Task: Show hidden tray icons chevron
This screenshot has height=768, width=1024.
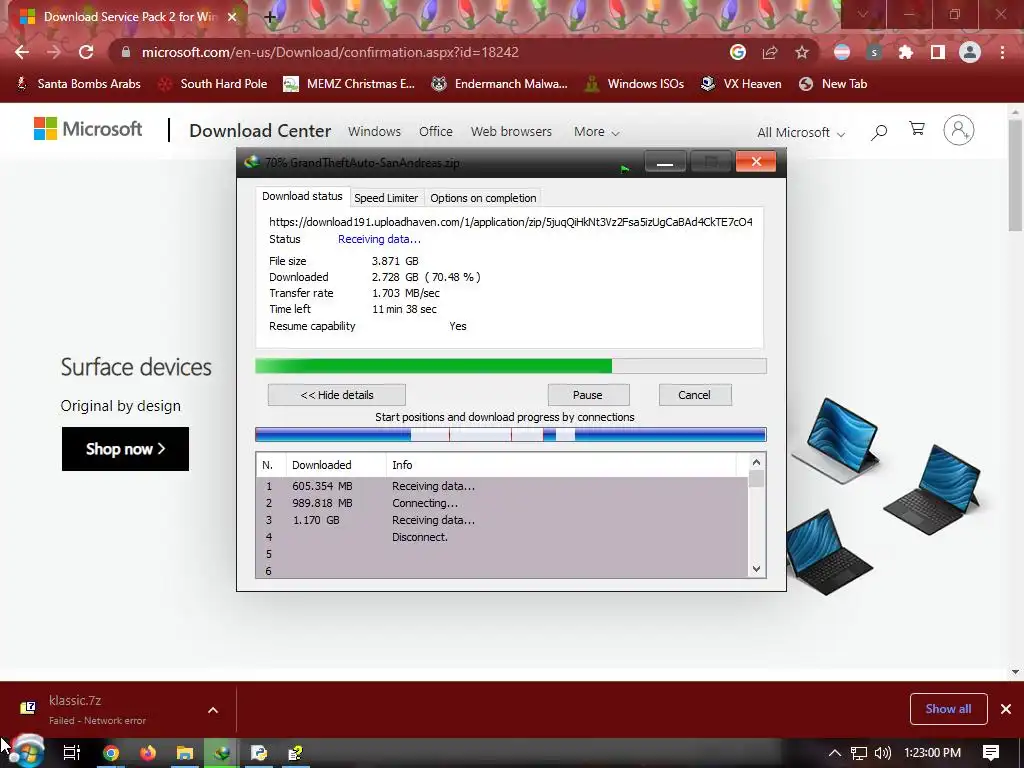Action: 835,753
